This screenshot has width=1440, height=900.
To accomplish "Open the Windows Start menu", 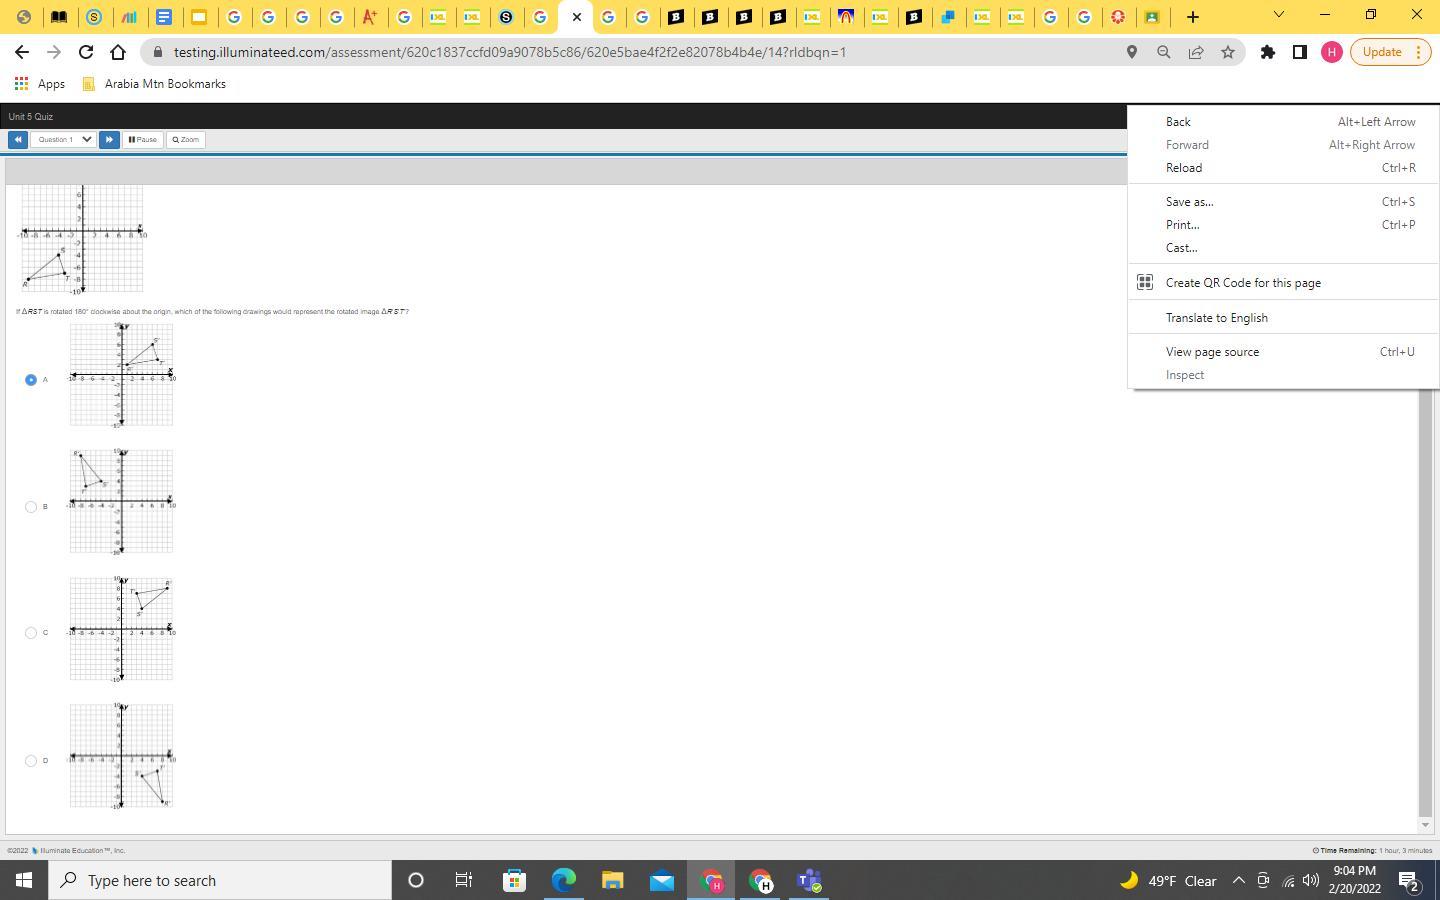I will pos(24,880).
